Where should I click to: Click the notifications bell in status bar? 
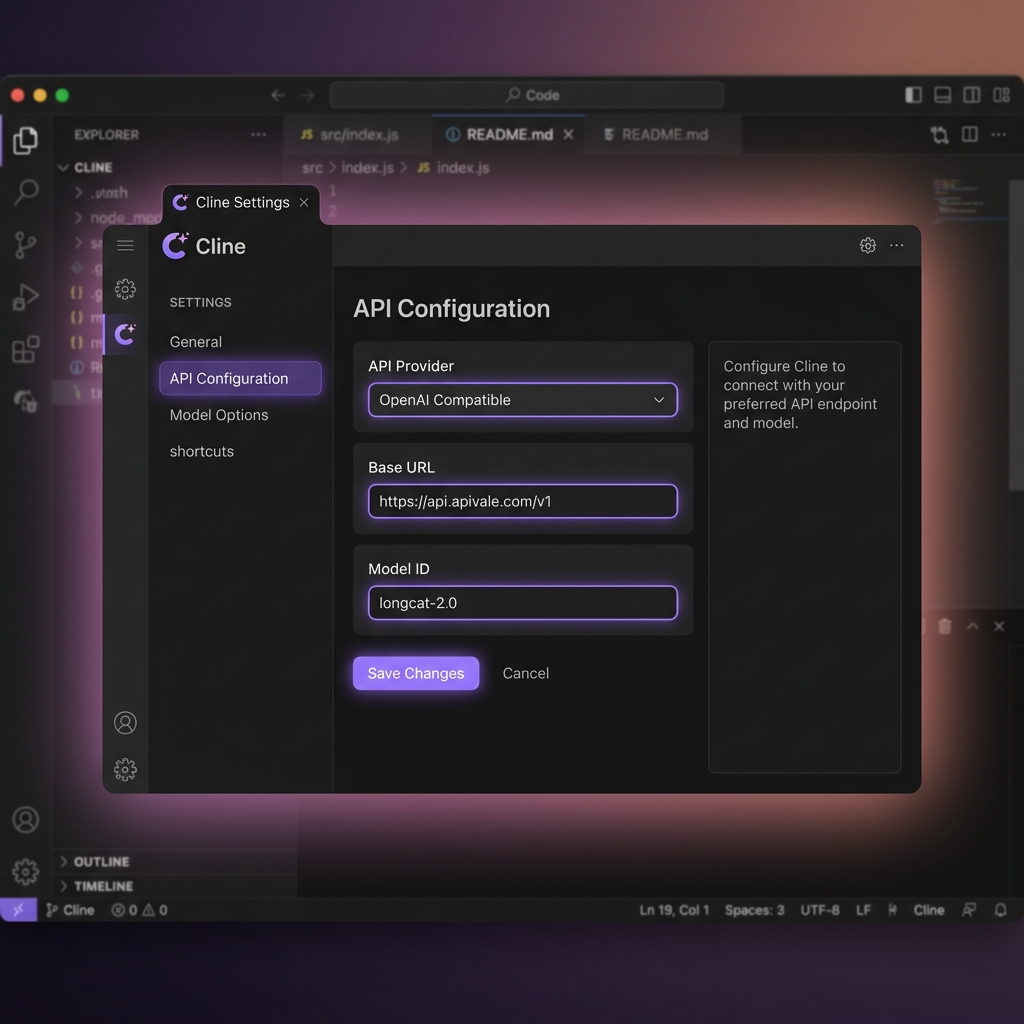[x=1000, y=910]
